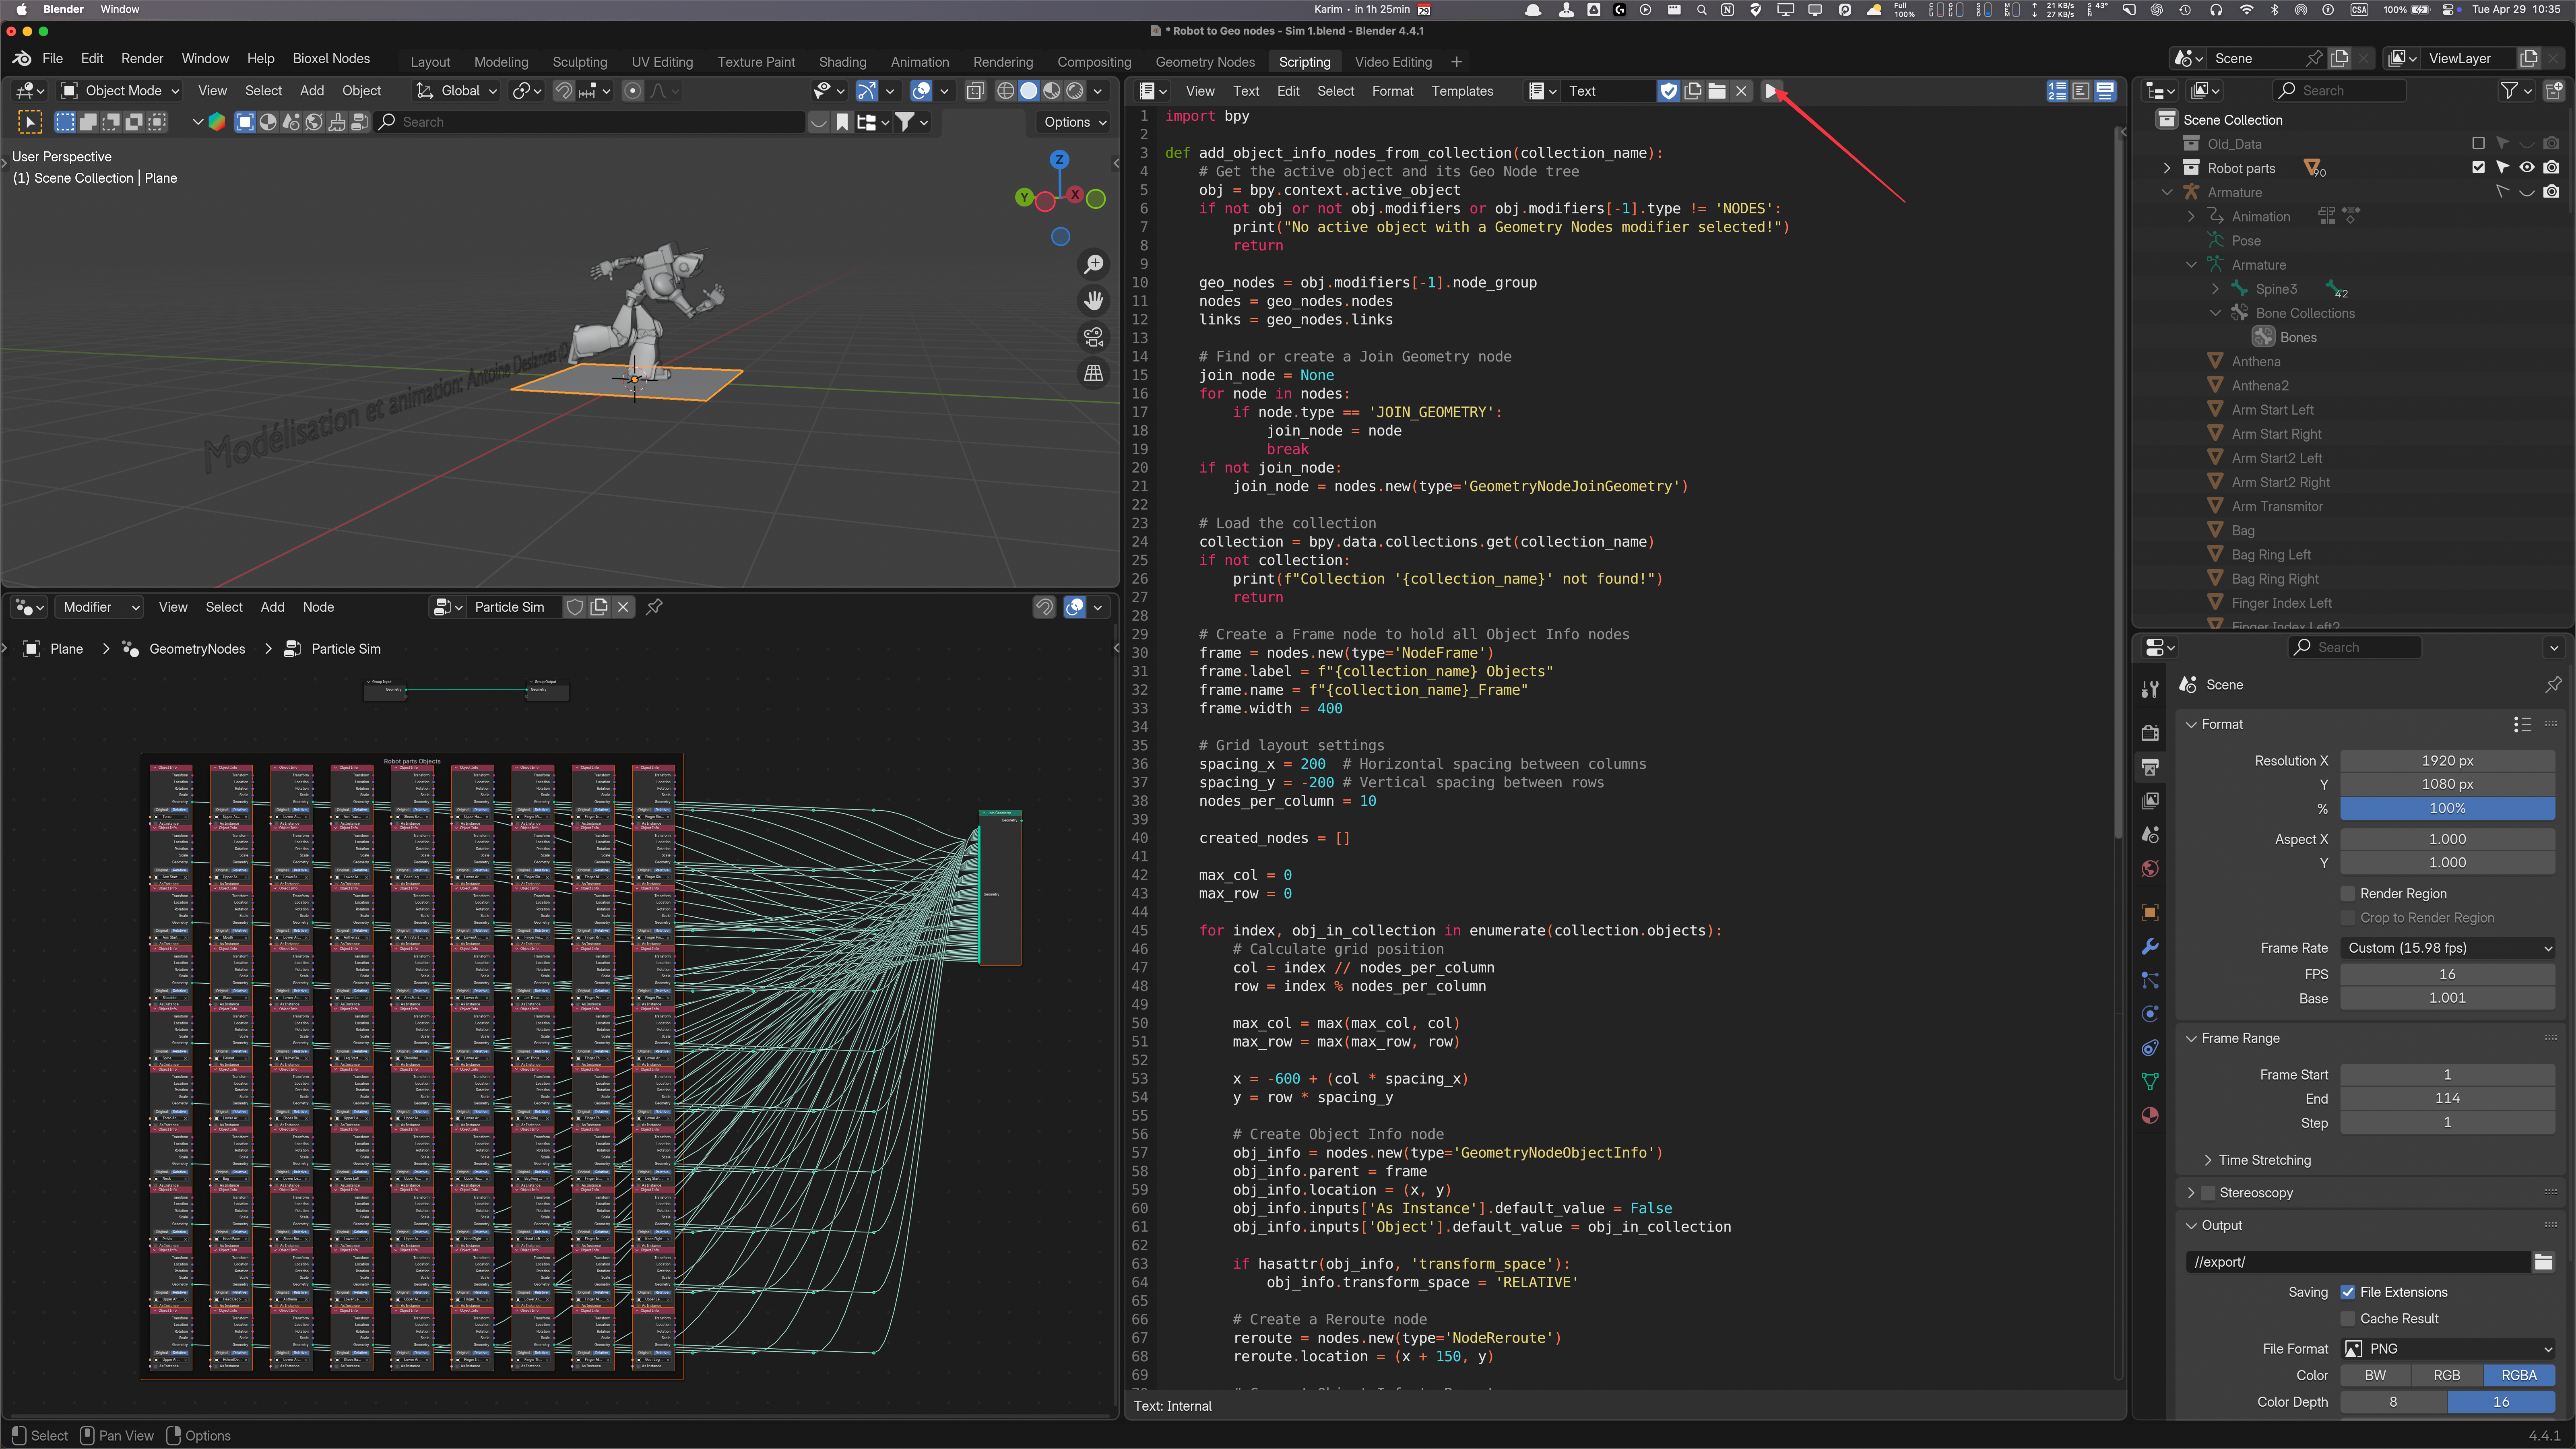Open the Format menu in the text editor
The height and width of the screenshot is (1449, 2576).
(x=1392, y=91)
